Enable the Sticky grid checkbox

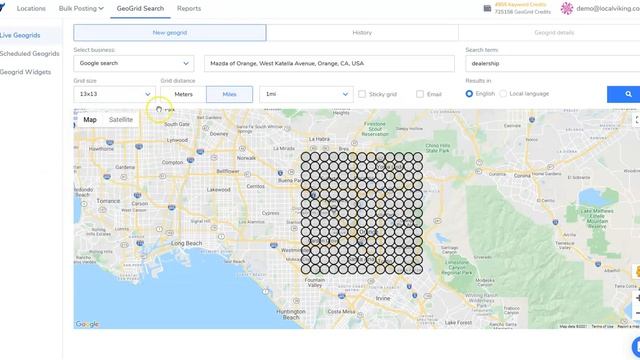(x=362, y=94)
